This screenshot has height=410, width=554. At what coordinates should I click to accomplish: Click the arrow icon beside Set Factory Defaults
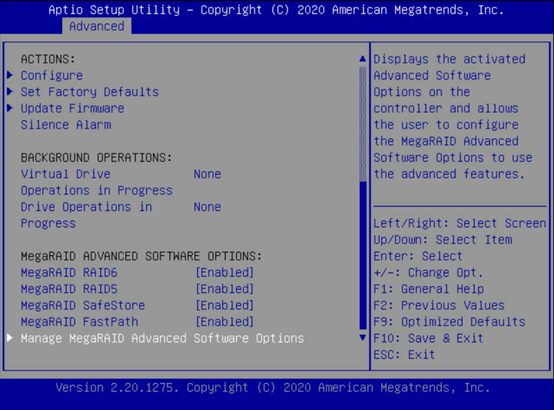click(10, 92)
